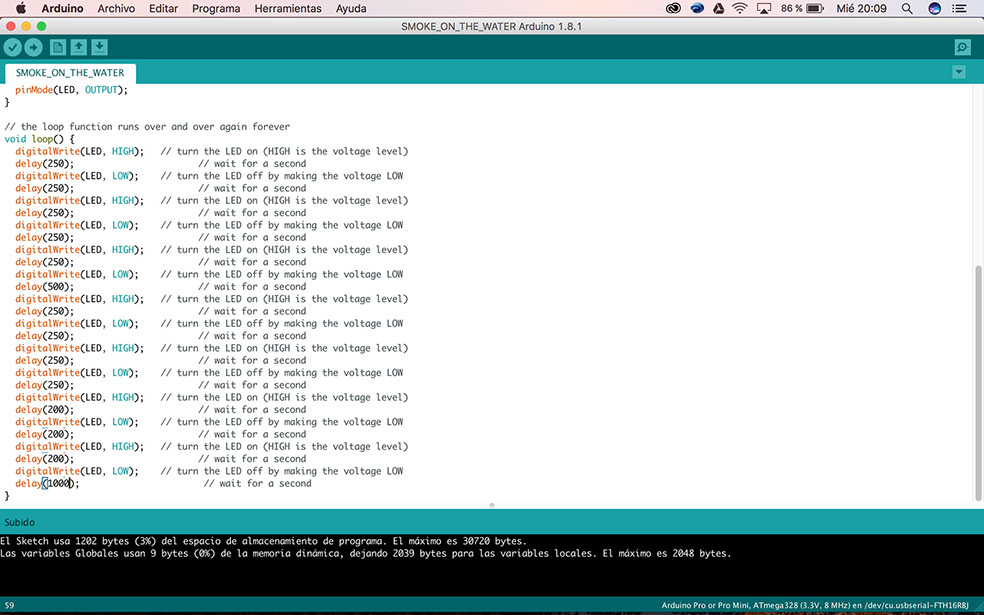Select the SMOKE_ON_THE_WATER tab
The image size is (984, 615).
point(70,73)
